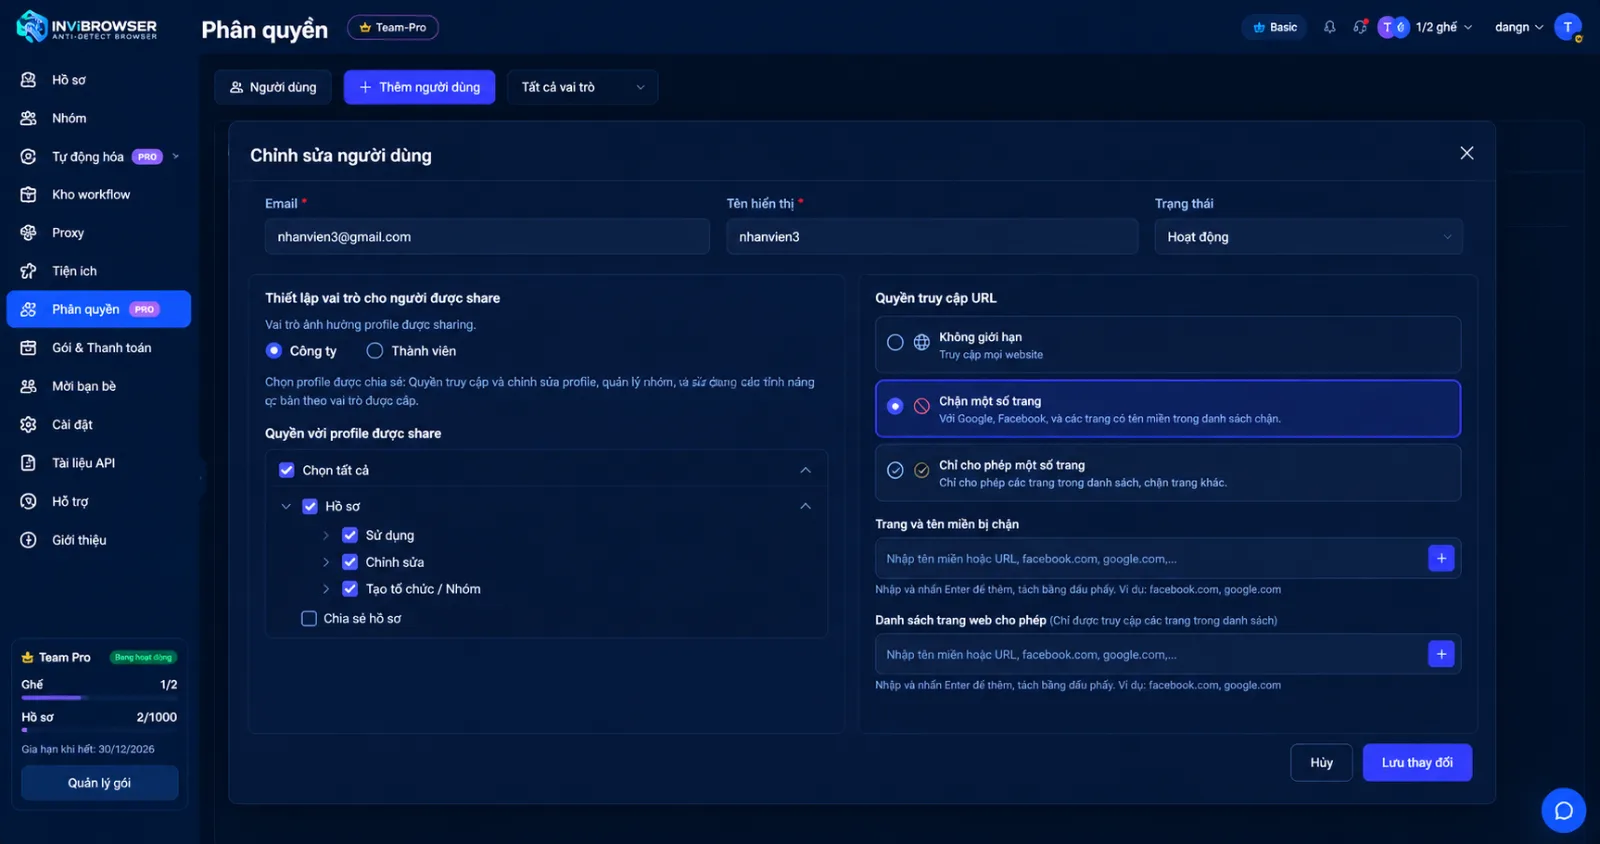Open the dangn account dropdown
Image resolution: width=1600 pixels, height=844 pixels.
tap(1519, 27)
